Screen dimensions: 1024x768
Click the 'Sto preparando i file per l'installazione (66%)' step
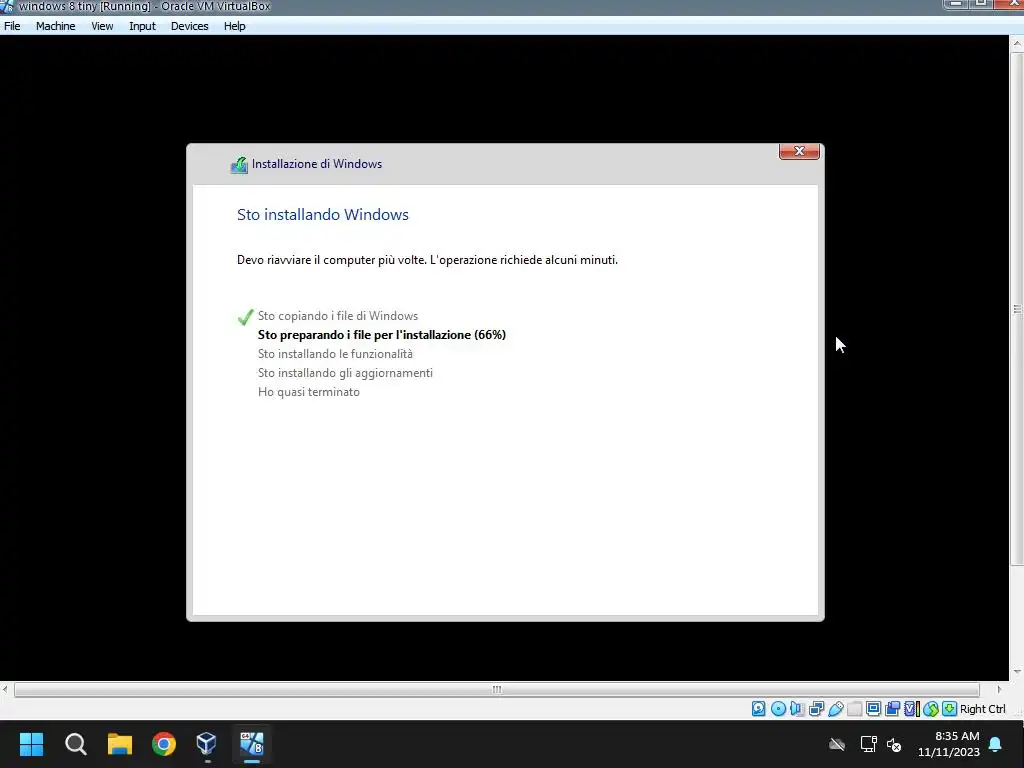click(381, 335)
